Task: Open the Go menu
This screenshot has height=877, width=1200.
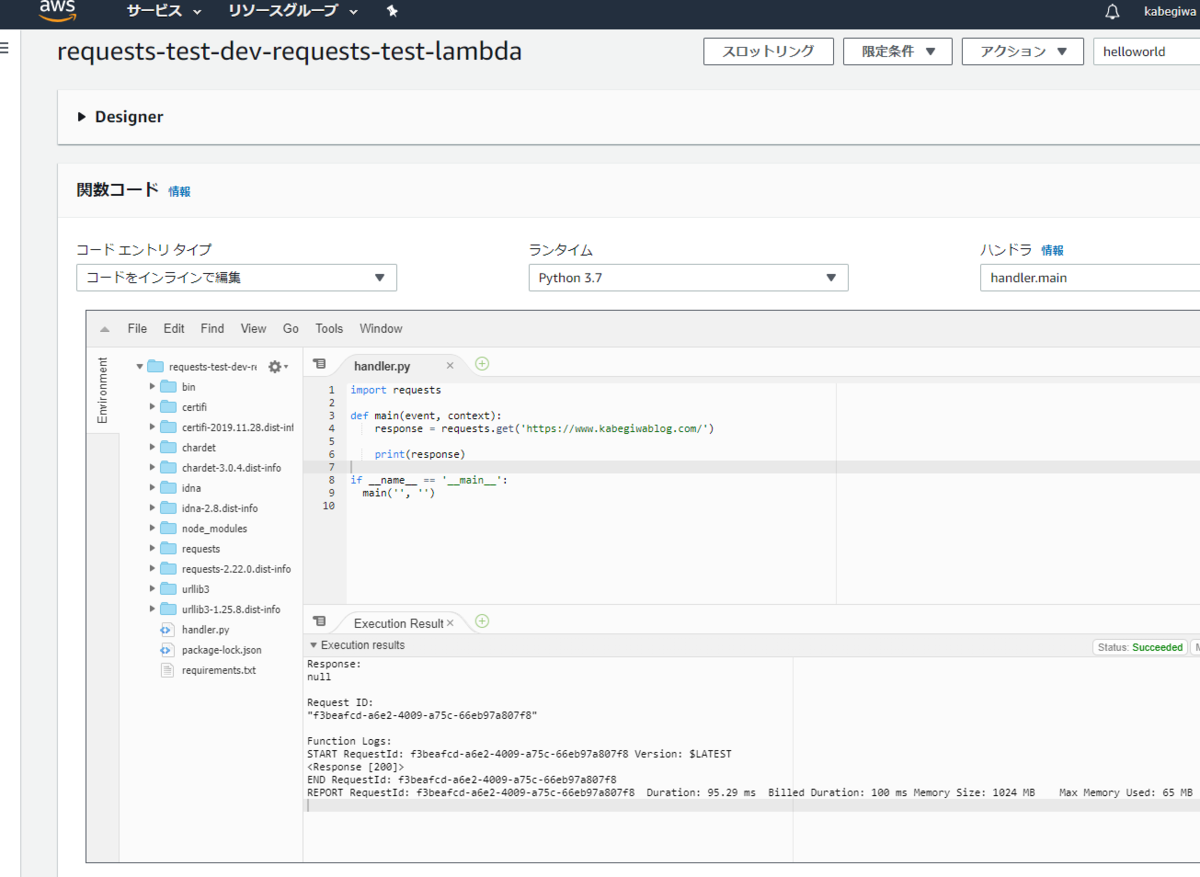Action: 291,329
